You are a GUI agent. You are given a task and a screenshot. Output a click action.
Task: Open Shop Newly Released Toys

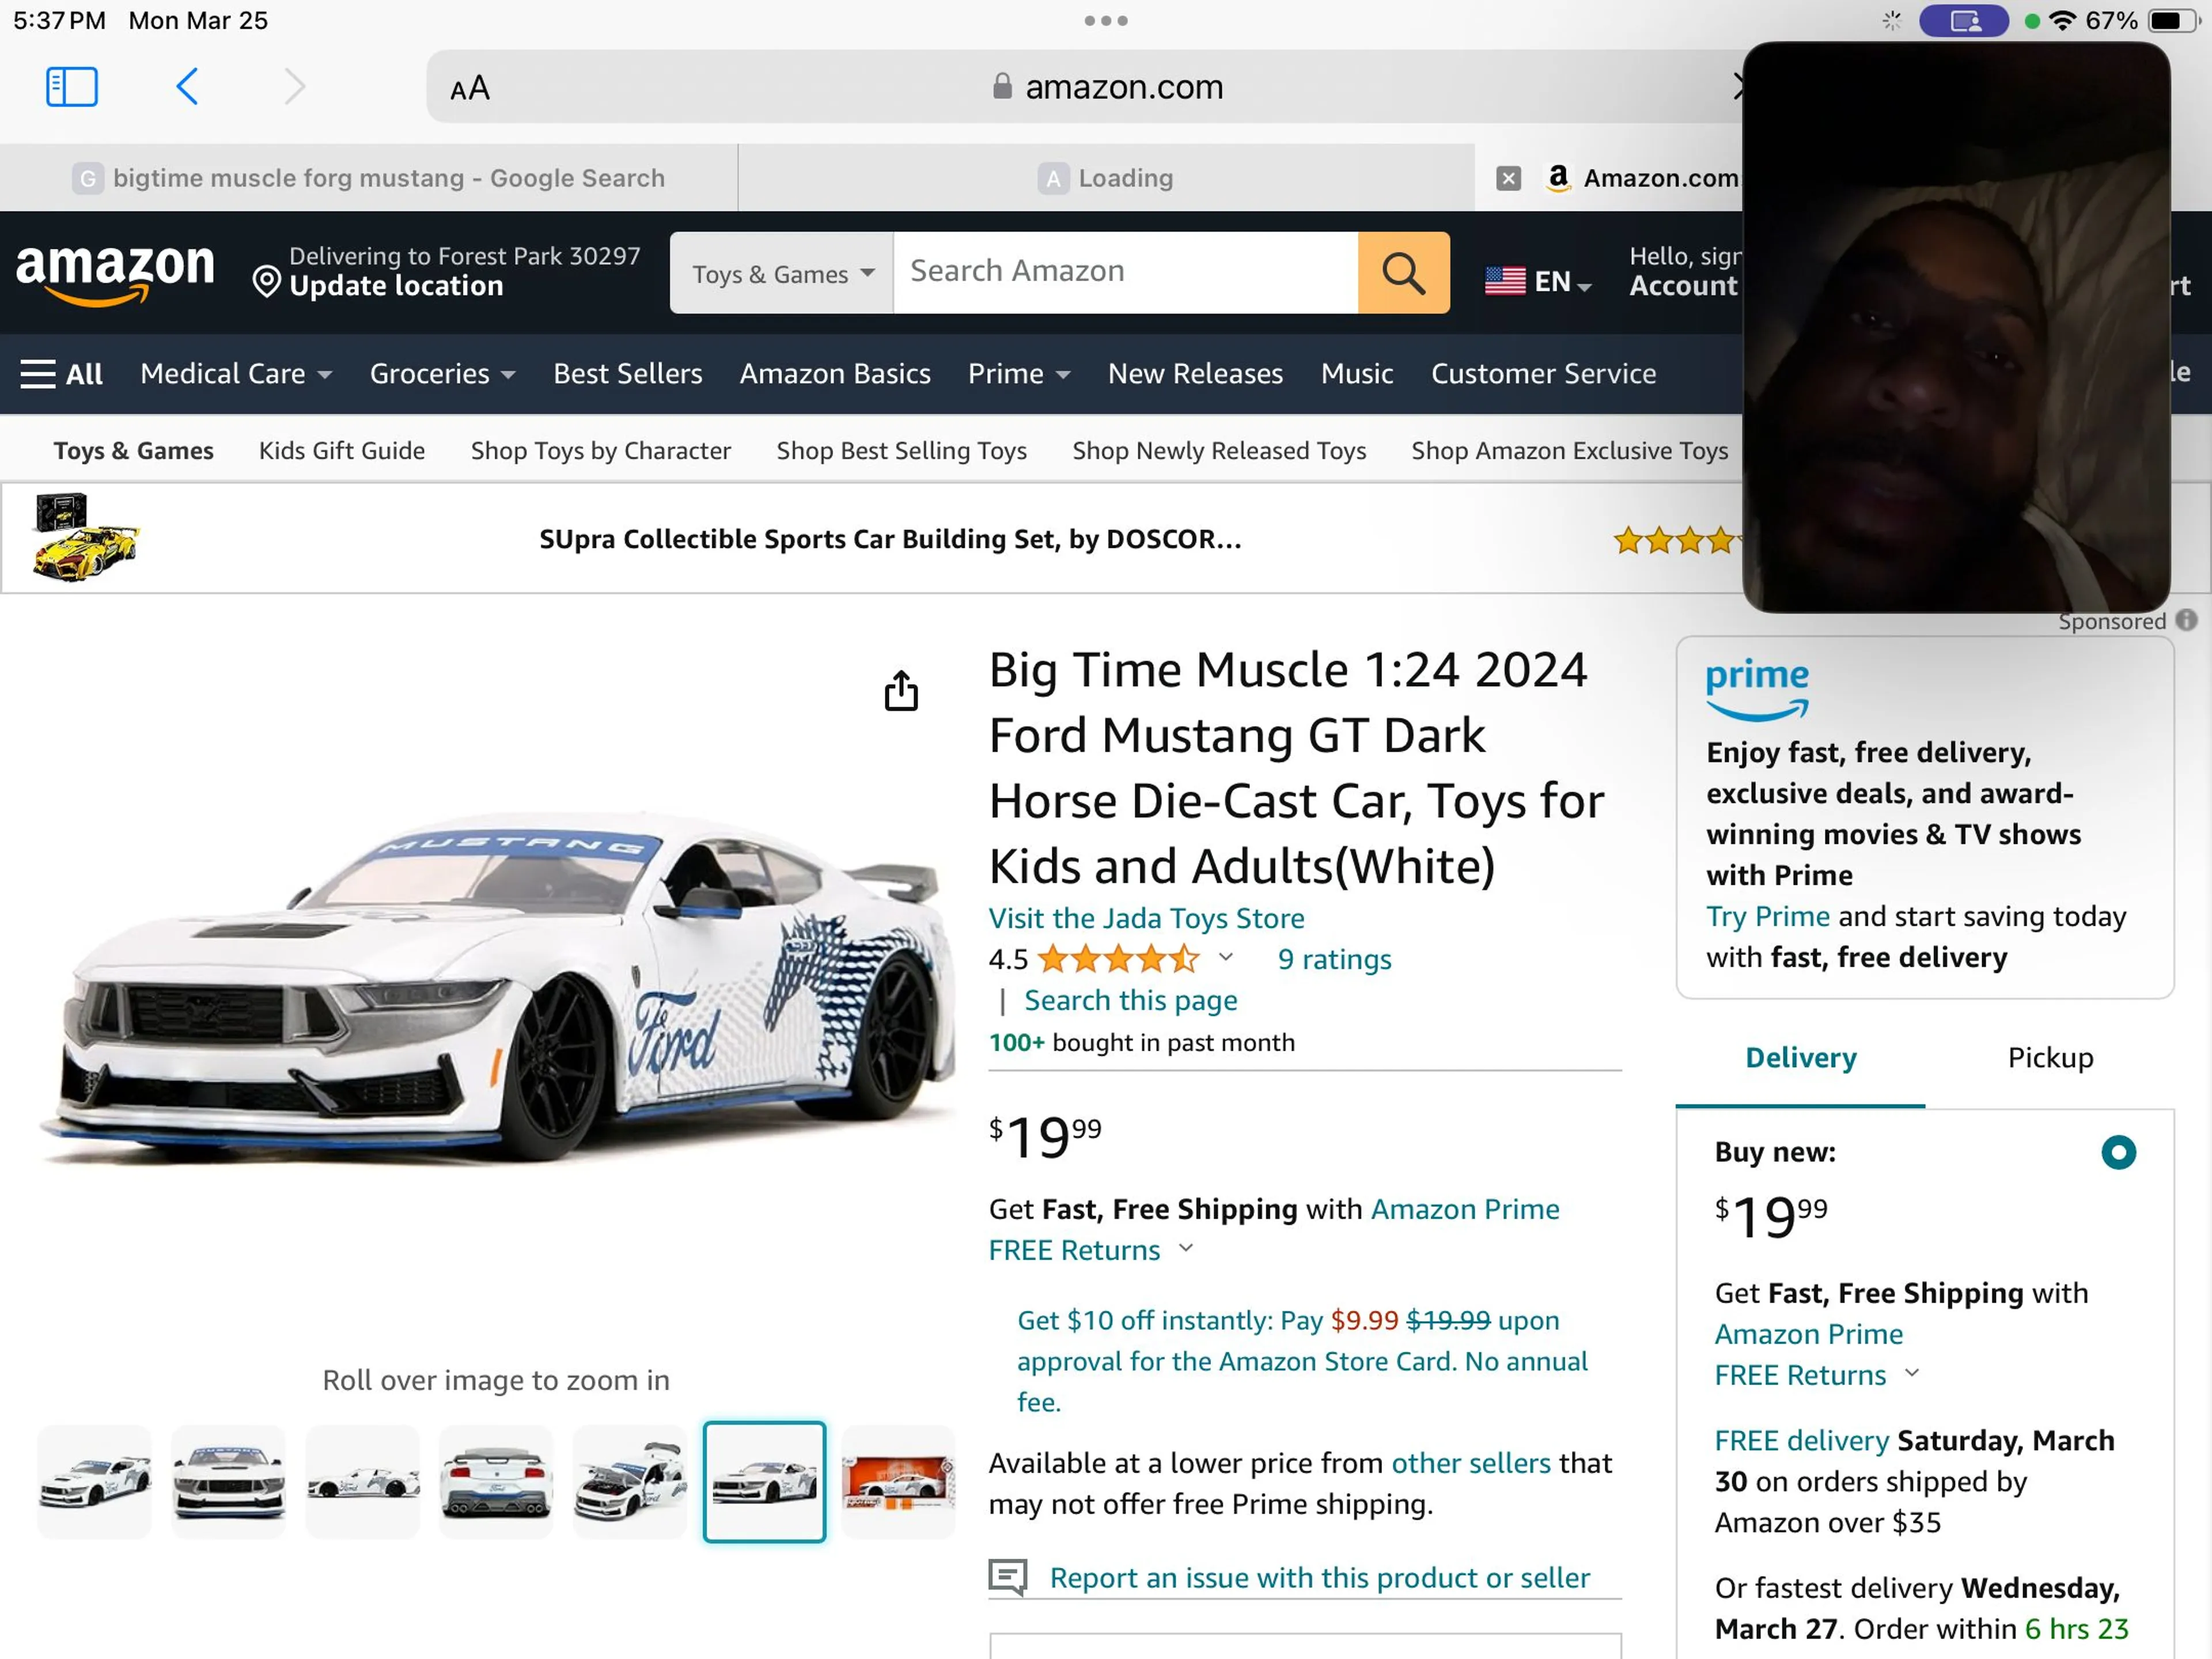click(x=1219, y=451)
